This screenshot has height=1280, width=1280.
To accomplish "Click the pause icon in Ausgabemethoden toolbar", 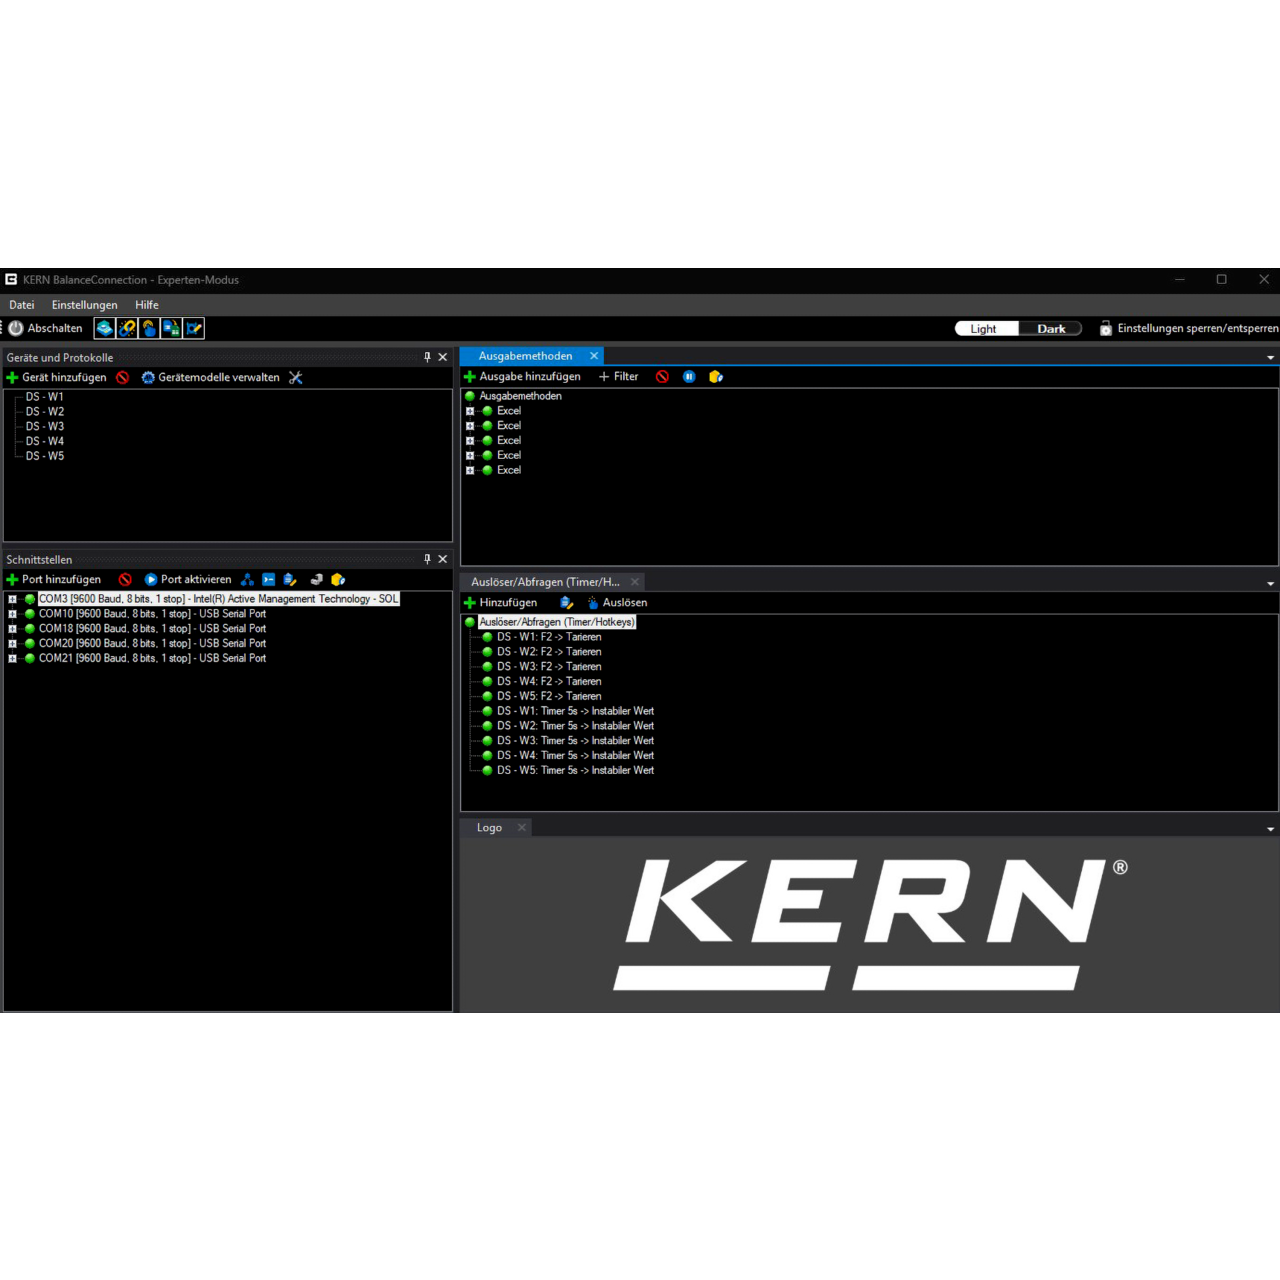I will click(689, 376).
